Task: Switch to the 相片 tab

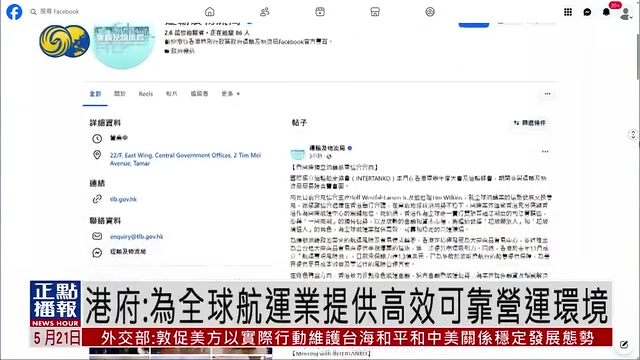Action: coord(171,94)
